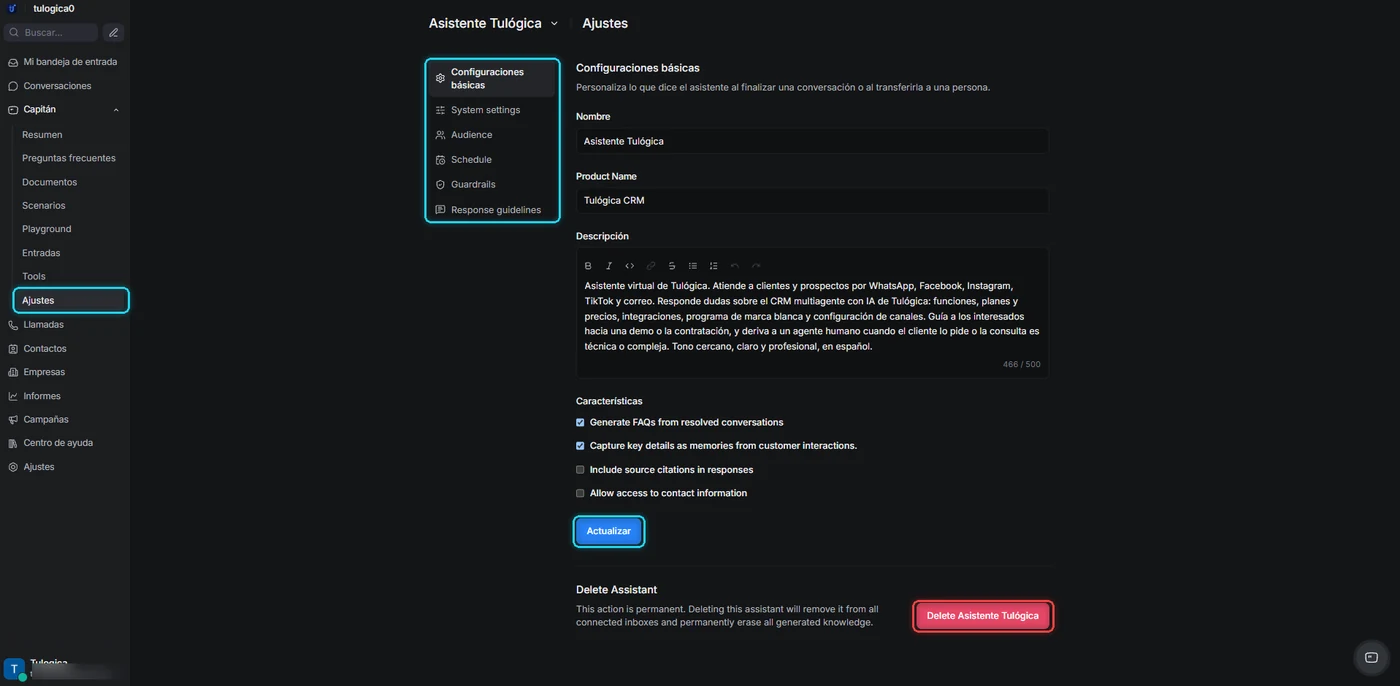Open the Empresas building icon
This screenshot has height=686, width=1400.
point(13,372)
